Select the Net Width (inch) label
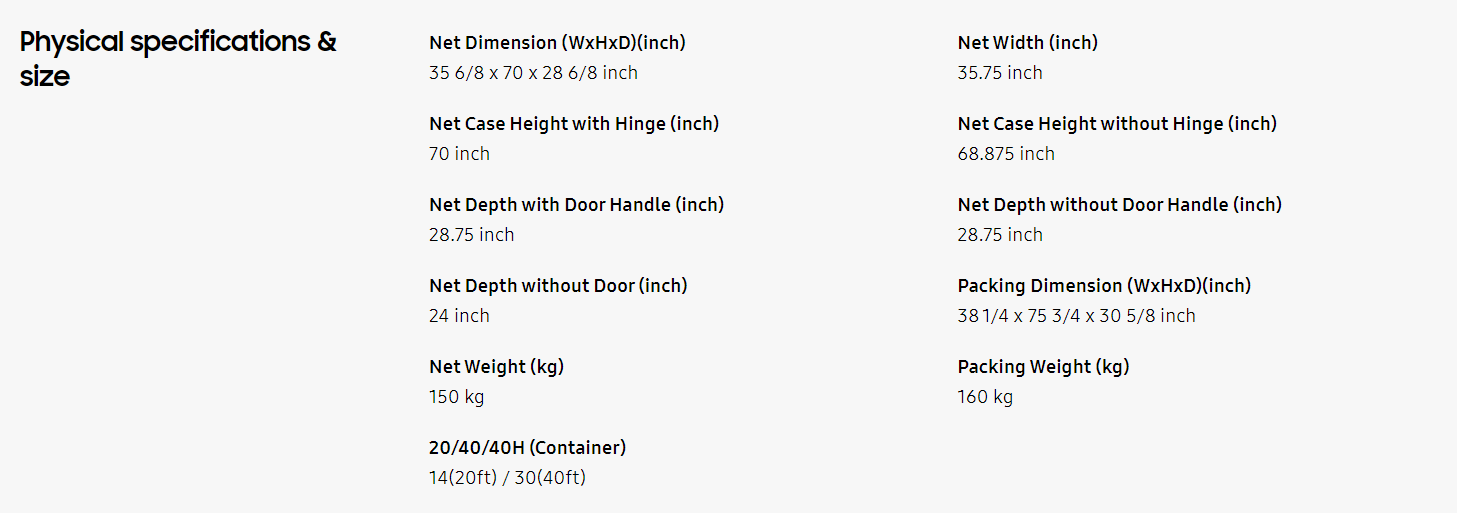The image size is (1457, 513). click(1027, 43)
